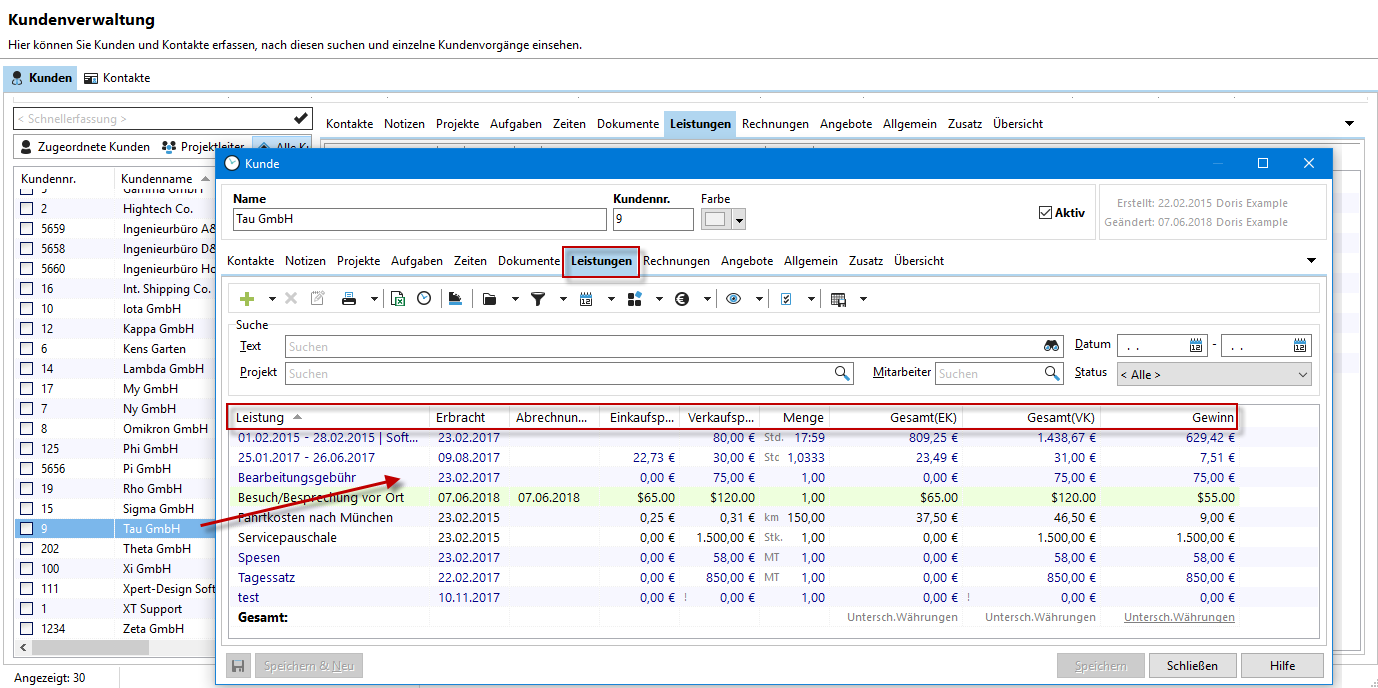The height and width of the screenshot is (688, 1378).
Task: Click binoculars search icon in Text field
Action: [x=1051, y=346]
